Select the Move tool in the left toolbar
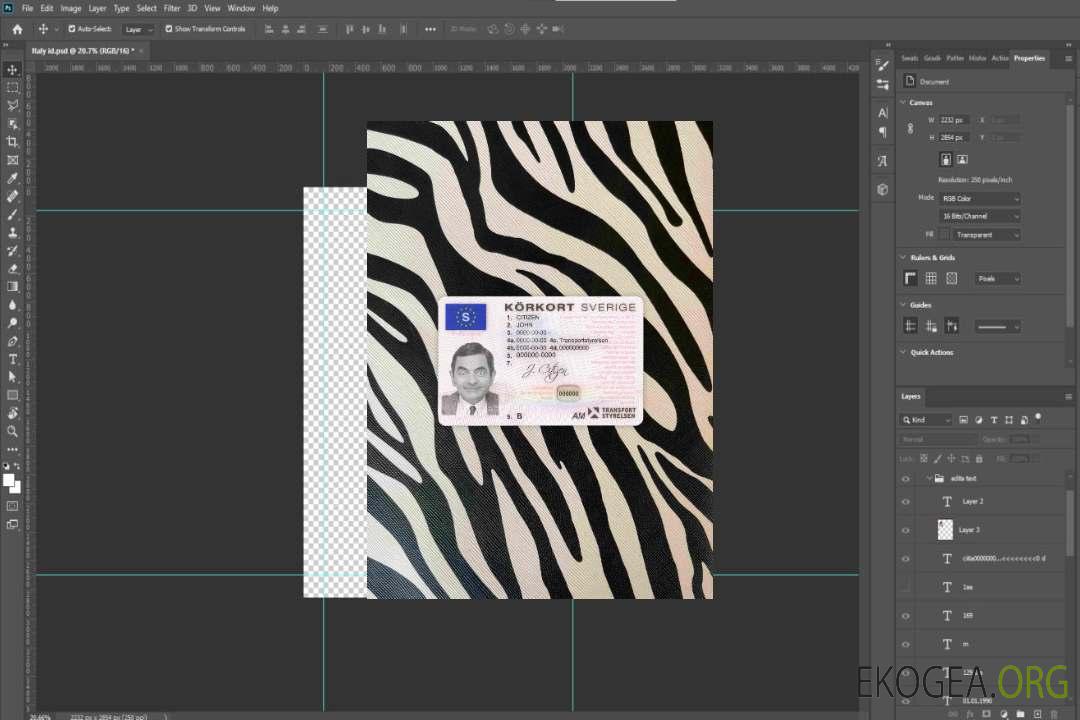This screenshot has height=720, width=1080. 12,70
